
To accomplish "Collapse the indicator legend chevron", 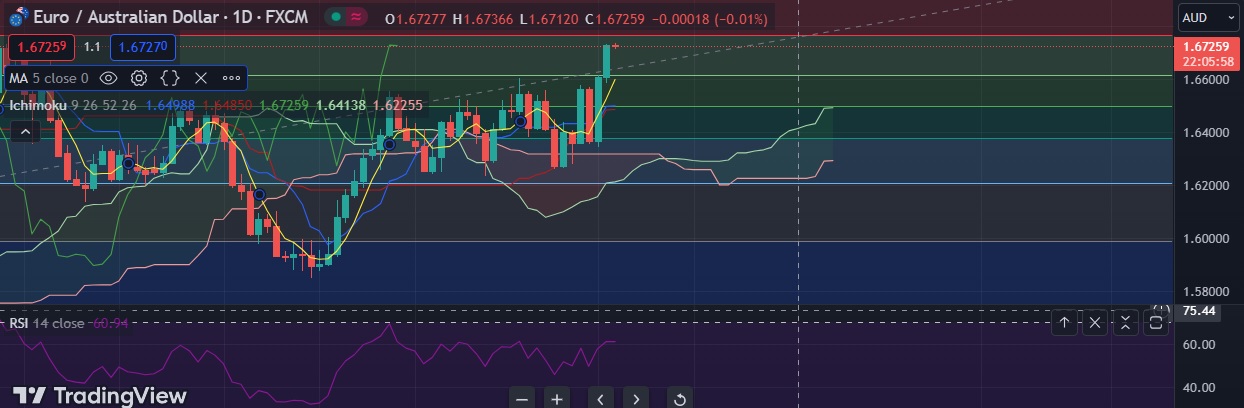I will click(25, 130).
